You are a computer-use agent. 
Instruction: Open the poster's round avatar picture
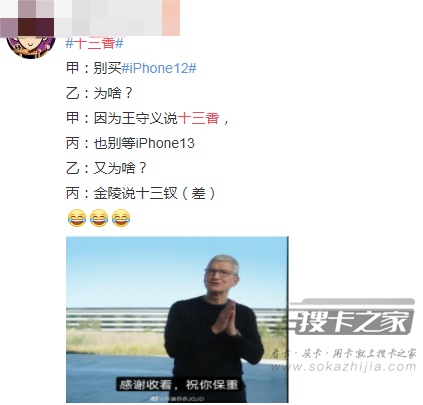coord(31,46)
